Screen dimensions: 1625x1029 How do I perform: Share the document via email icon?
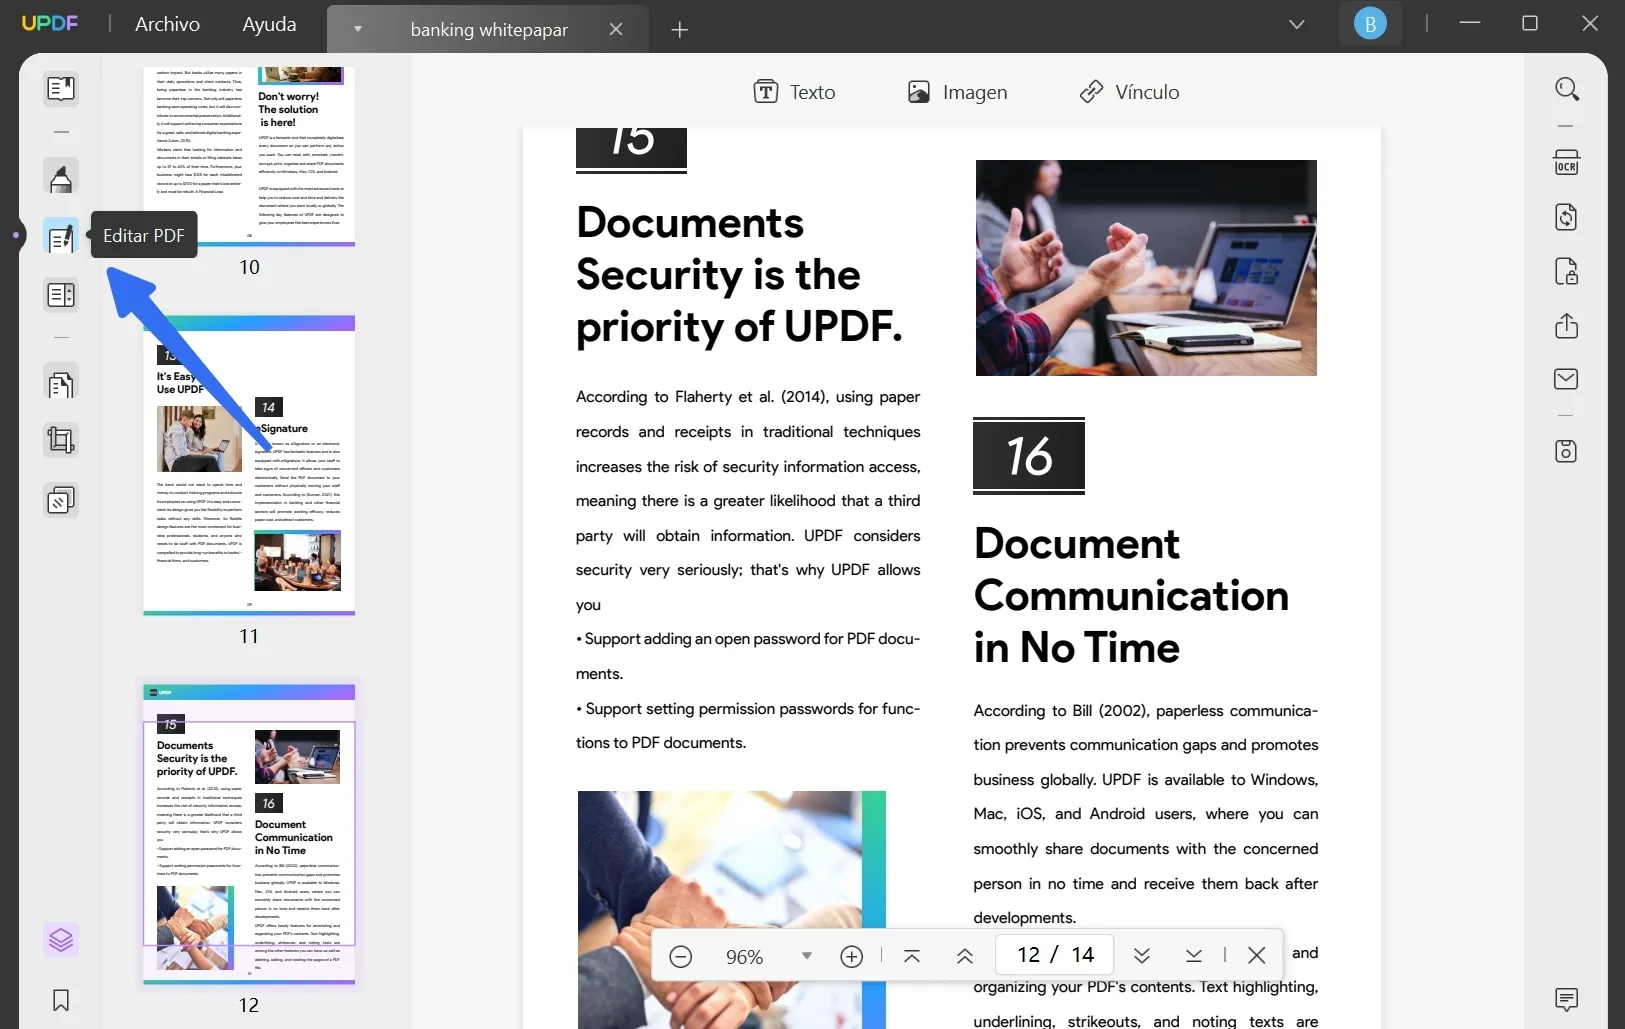(x=1567, y=380)
